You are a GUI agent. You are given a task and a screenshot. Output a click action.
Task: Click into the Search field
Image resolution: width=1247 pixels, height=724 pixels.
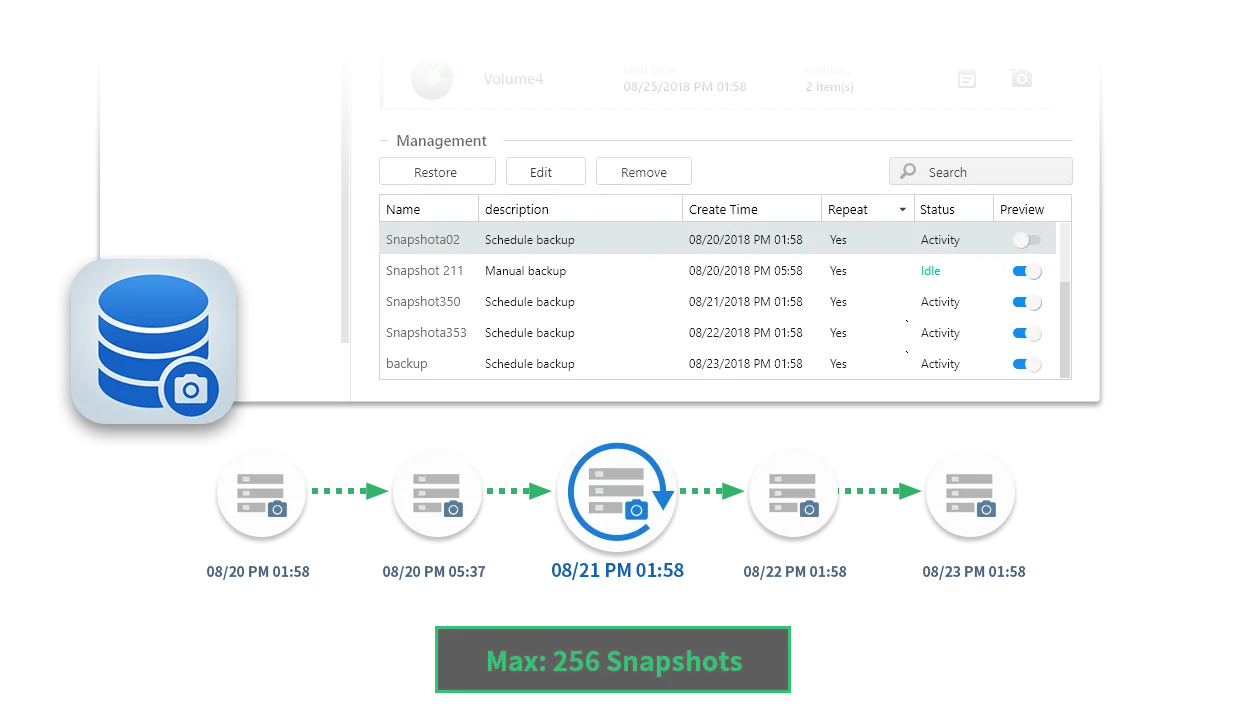(981, 171)
